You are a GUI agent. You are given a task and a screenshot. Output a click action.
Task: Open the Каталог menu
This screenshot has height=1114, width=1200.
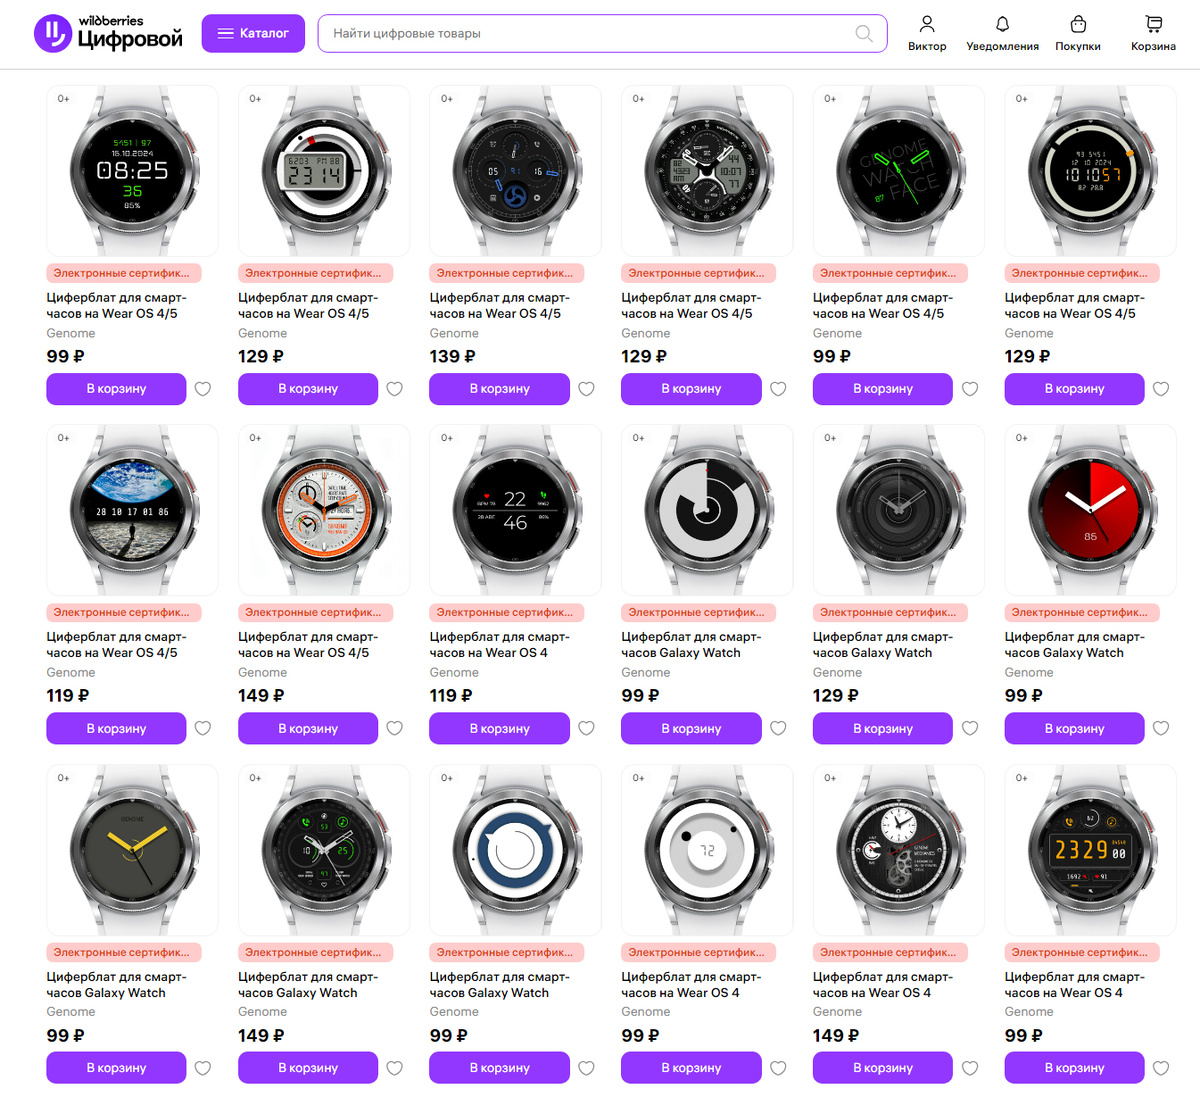pos(253,33)
